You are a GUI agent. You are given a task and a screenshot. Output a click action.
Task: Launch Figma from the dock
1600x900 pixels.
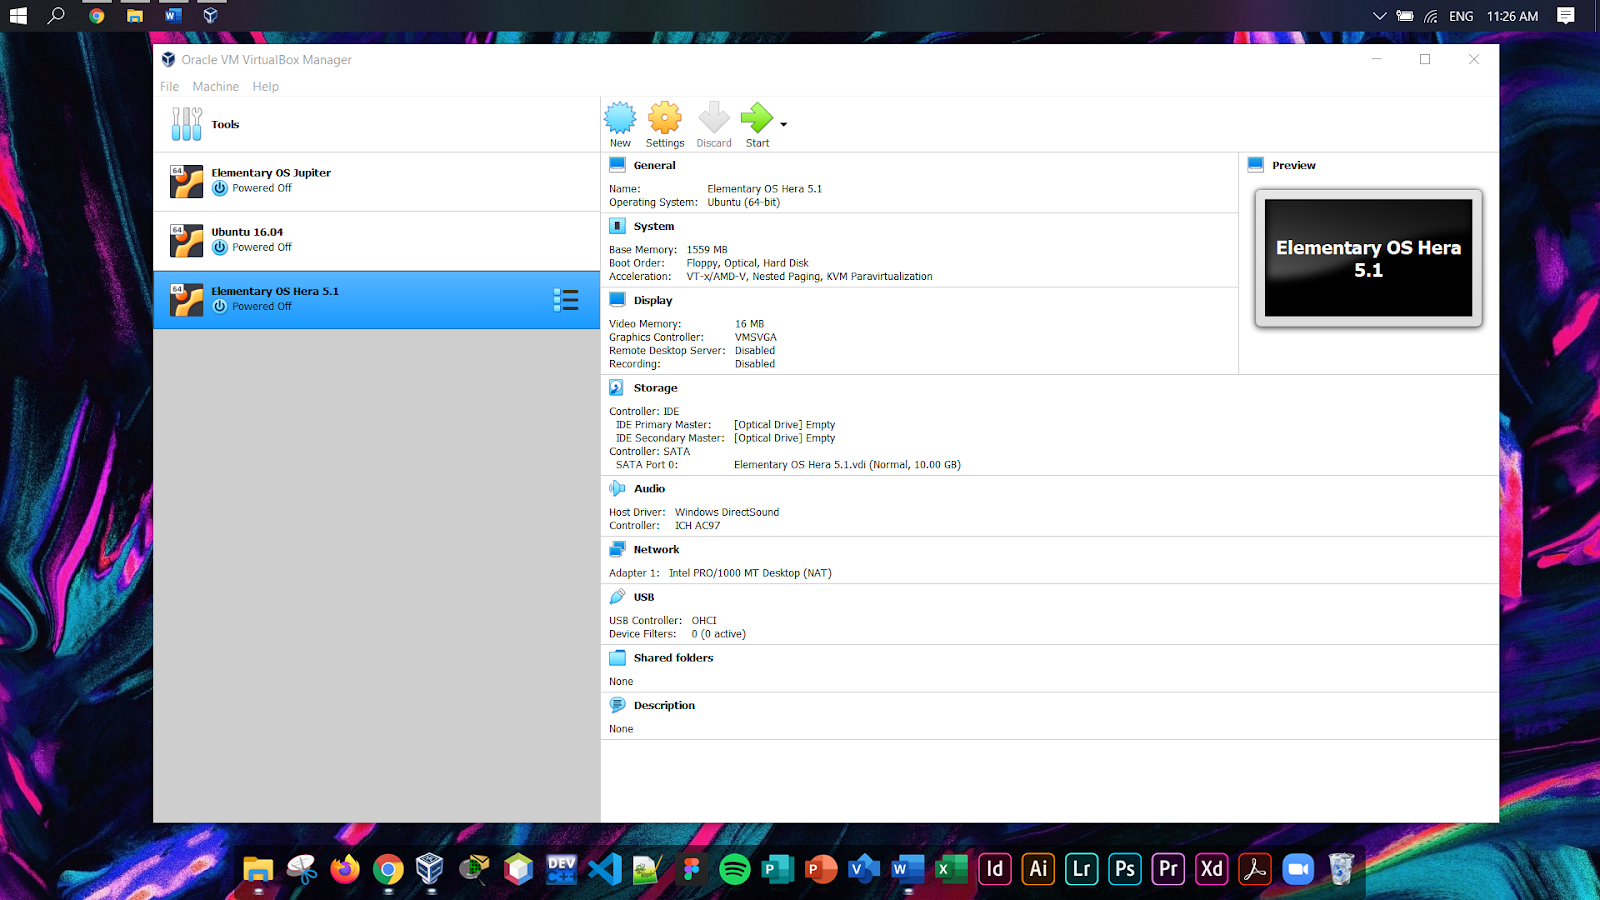click(x=691, y=869)
